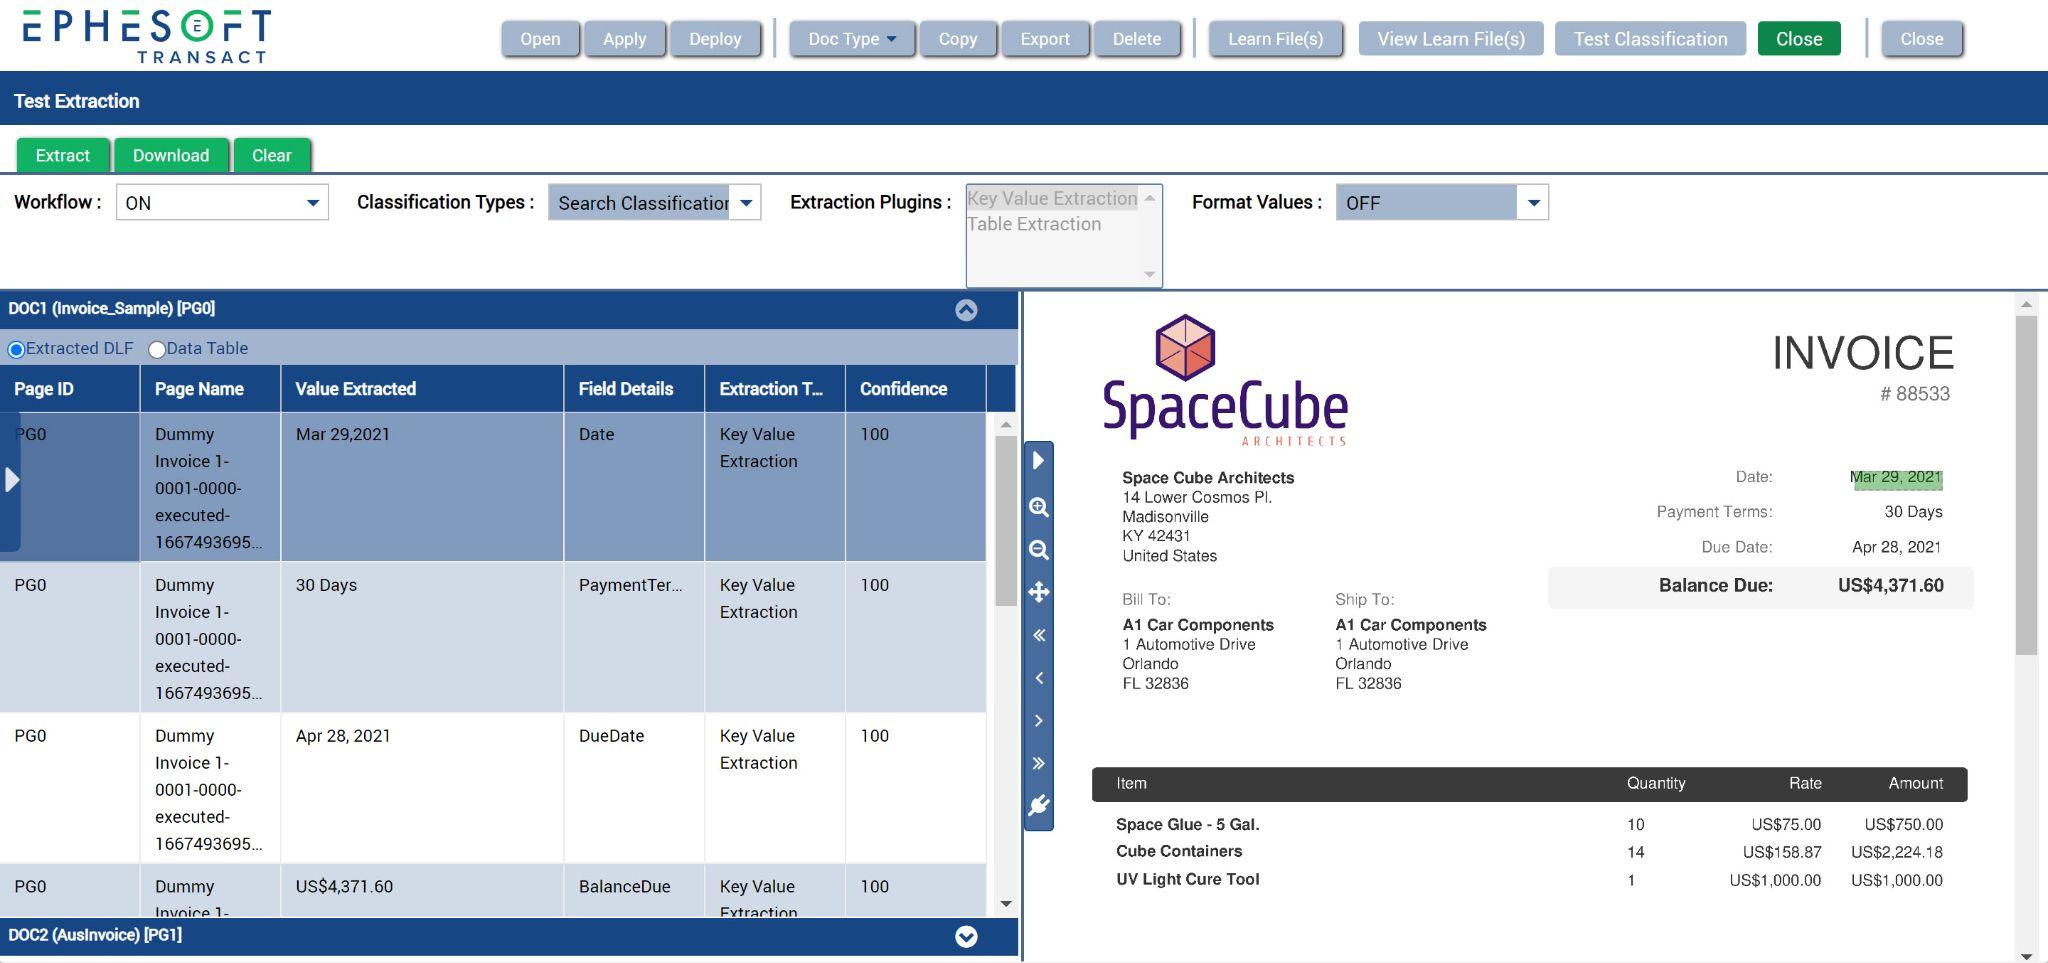Go to next page single-right chevron
This screenshot has height=963, width=2048.
coord(1039,720)
